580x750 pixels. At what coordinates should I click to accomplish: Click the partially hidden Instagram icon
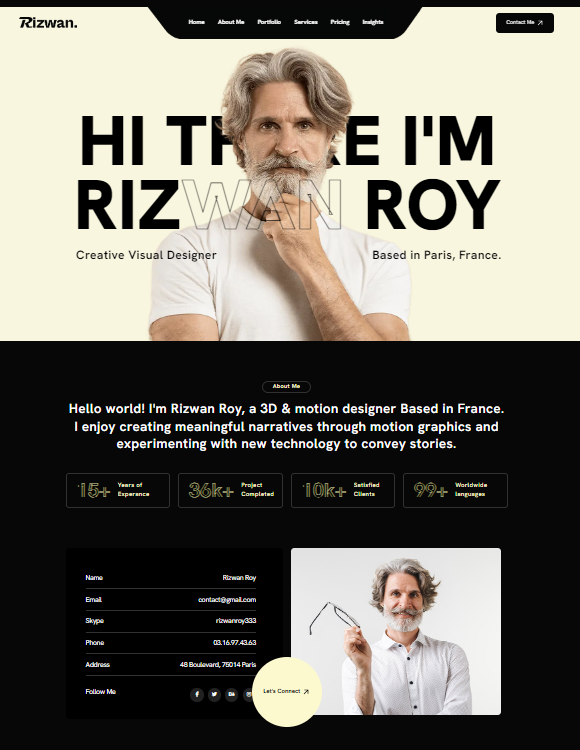tap(248, 694)
